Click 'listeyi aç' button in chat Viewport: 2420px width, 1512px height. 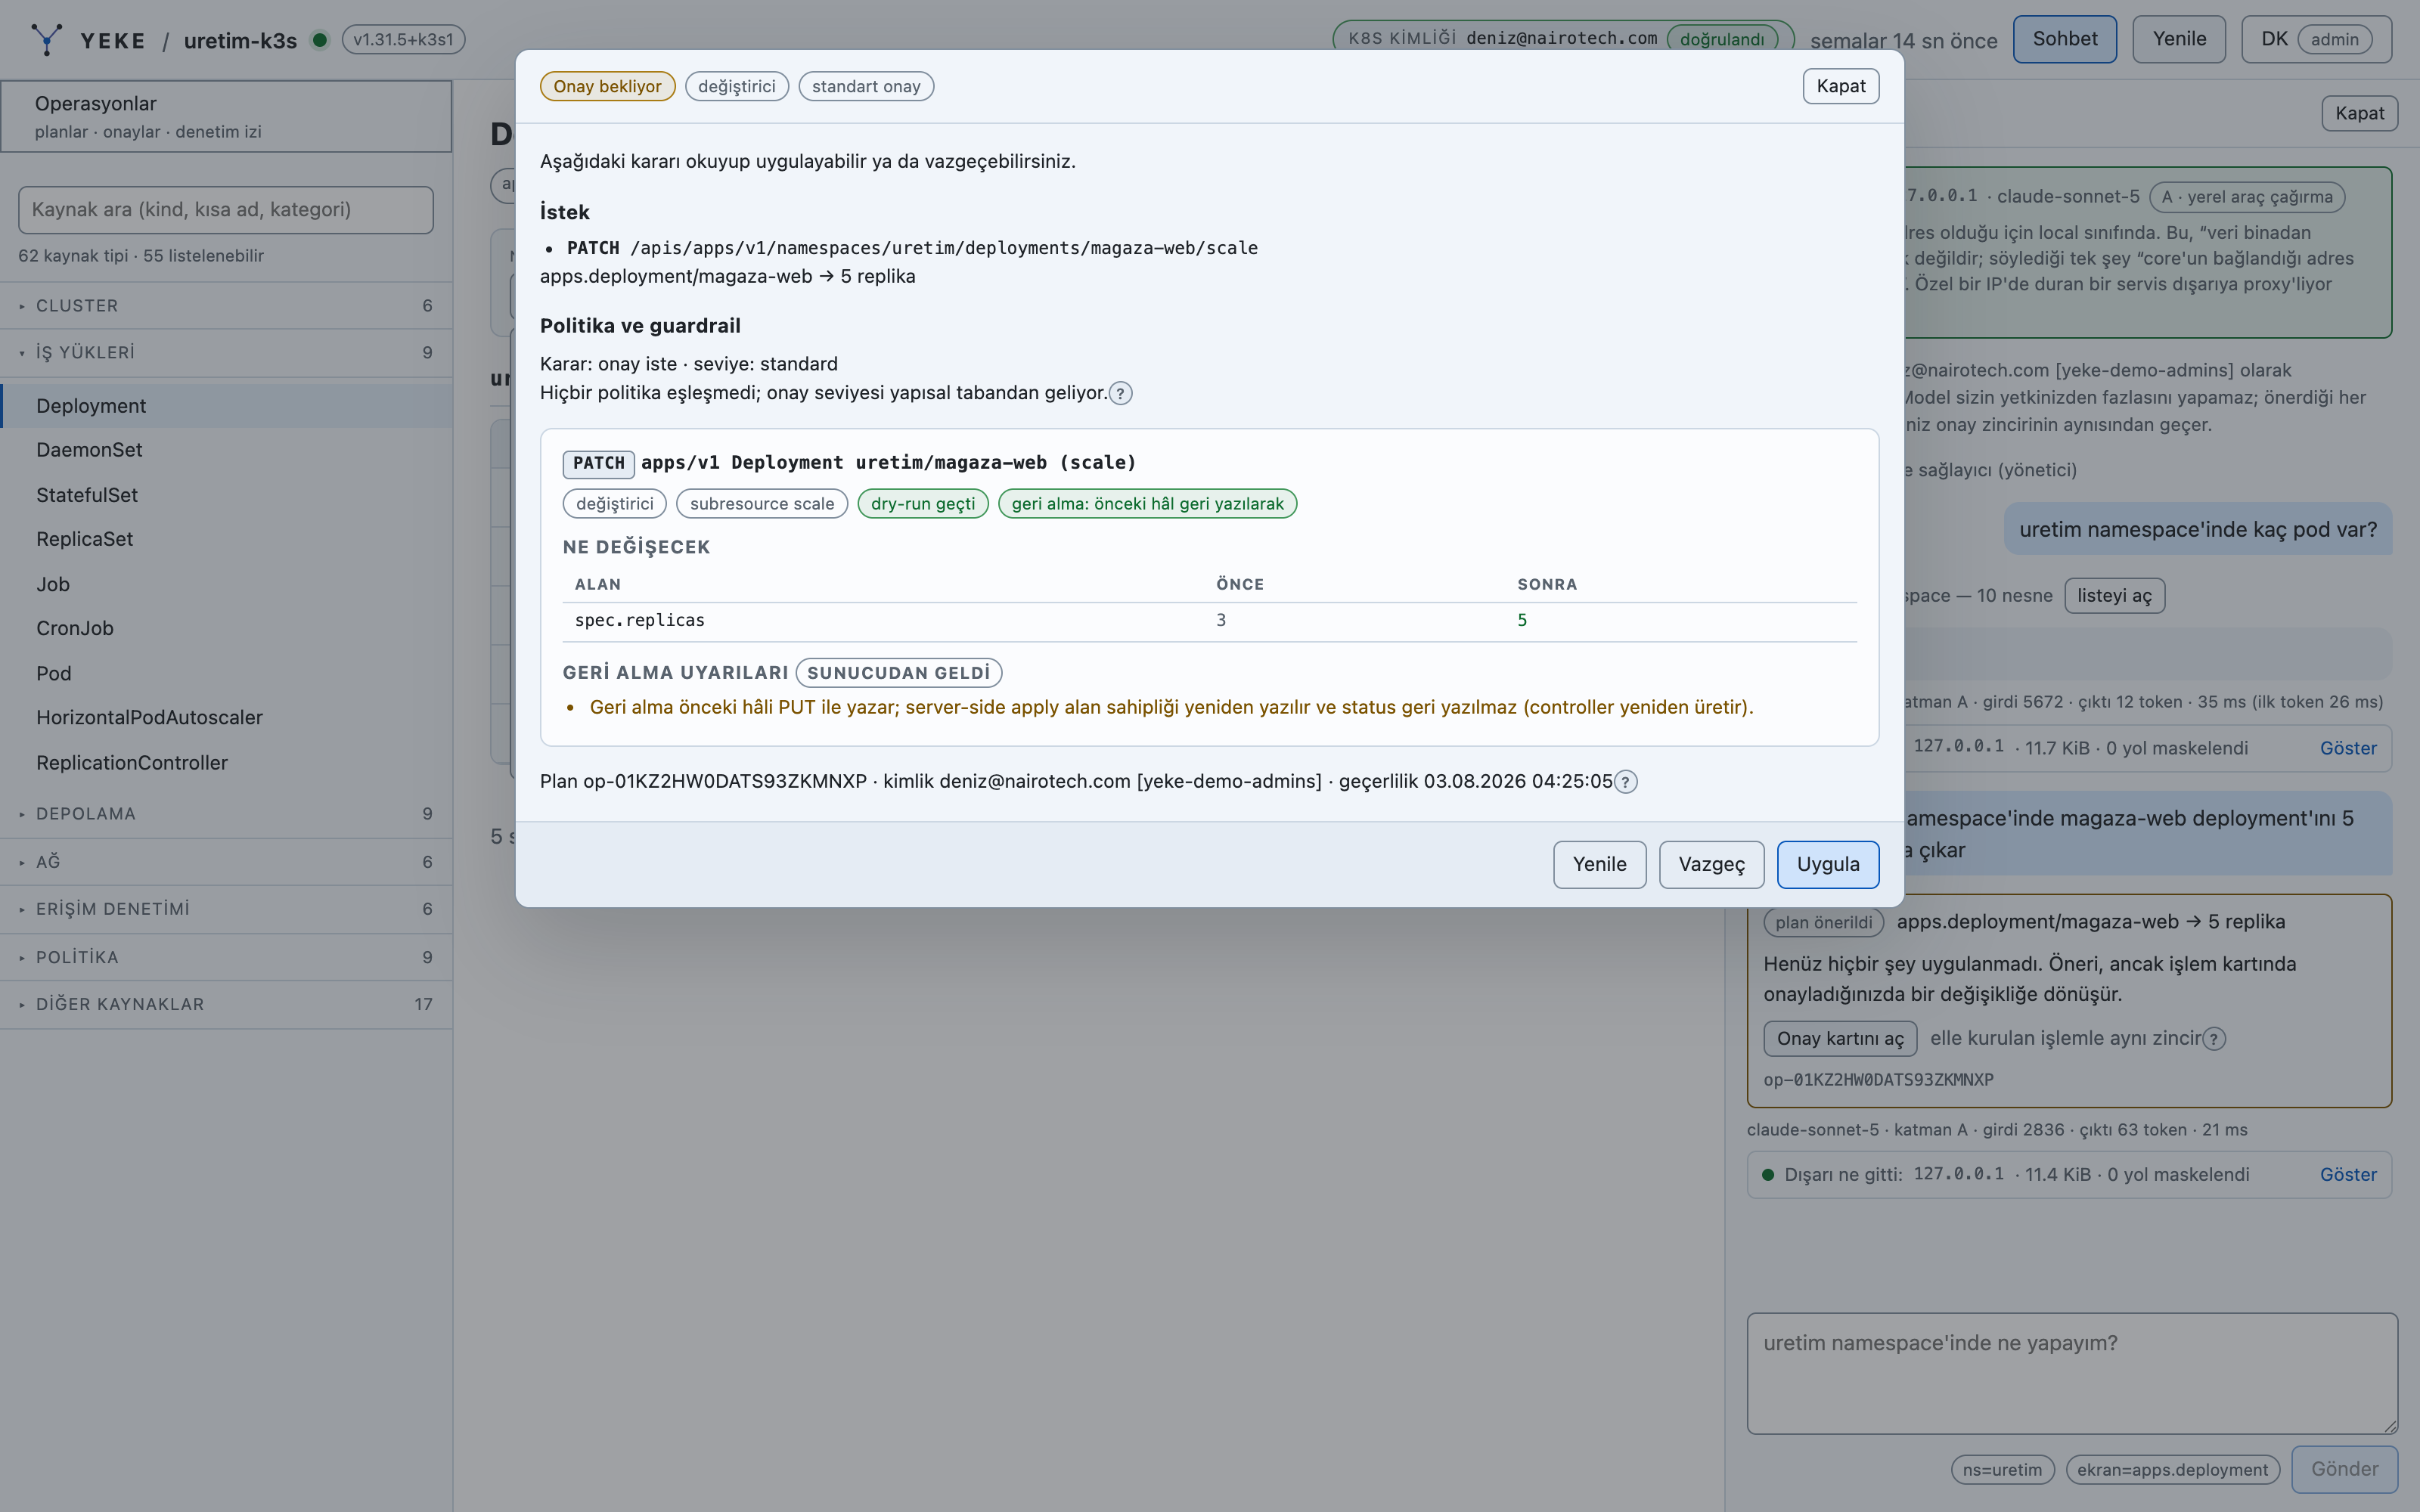click(x=2114, y=596)
